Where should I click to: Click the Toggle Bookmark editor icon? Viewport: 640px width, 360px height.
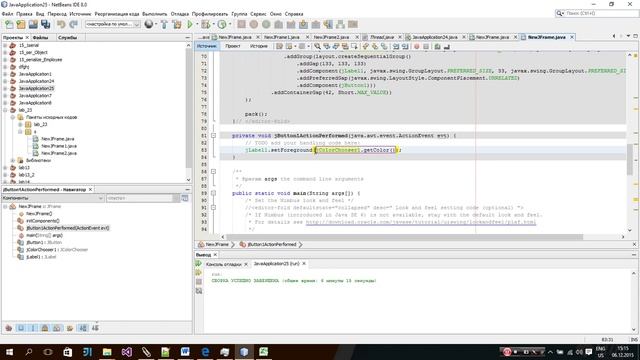point(384,47)
